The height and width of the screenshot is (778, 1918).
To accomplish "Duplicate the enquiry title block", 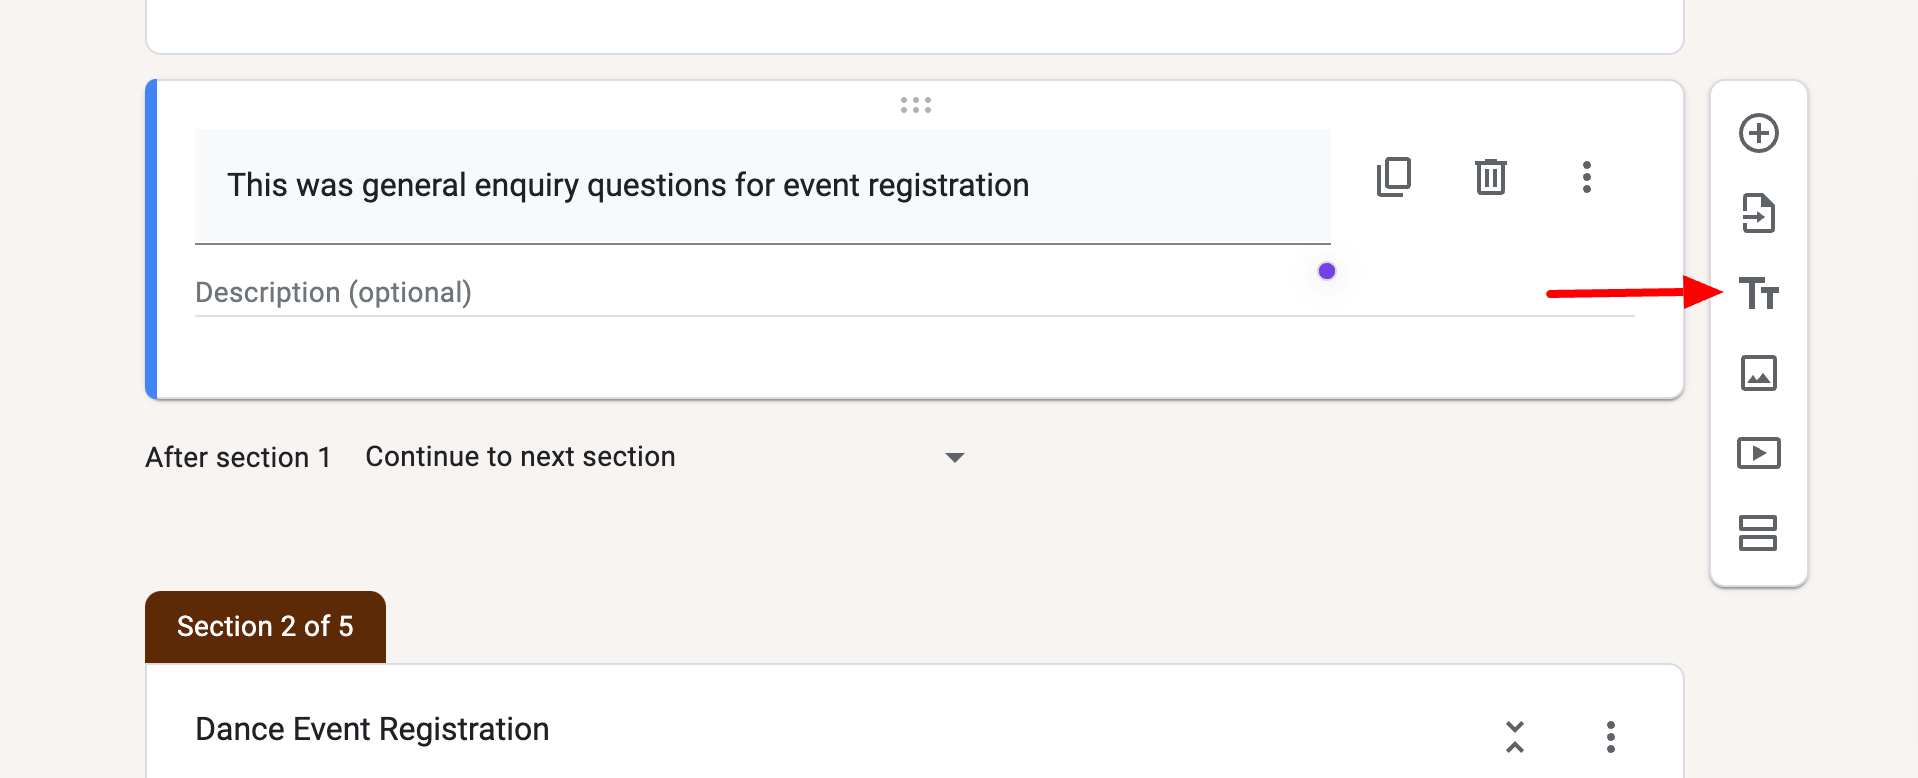I will (x=1394, y=177).
